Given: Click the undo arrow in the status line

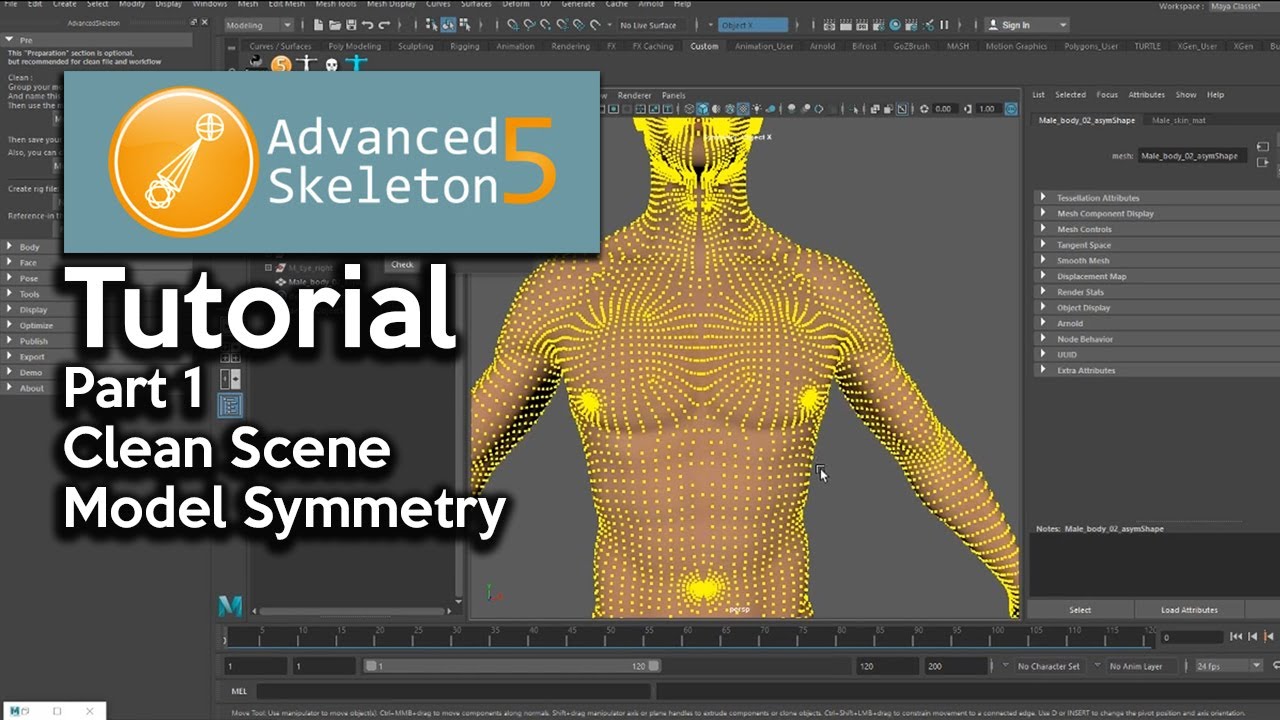Looking at the screenshot, I should coord(368,25).
